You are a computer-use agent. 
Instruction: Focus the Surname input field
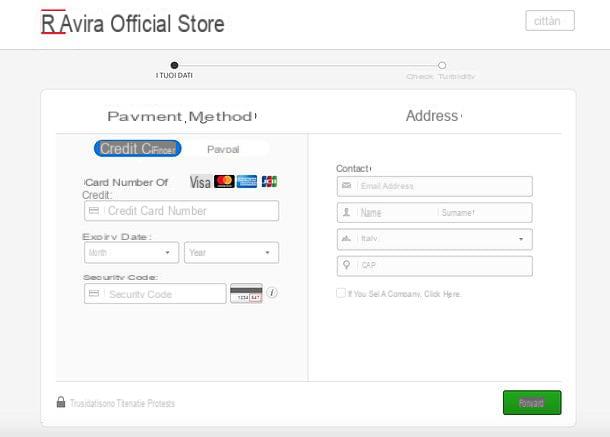pyautogui.click(x=485, y=212)
